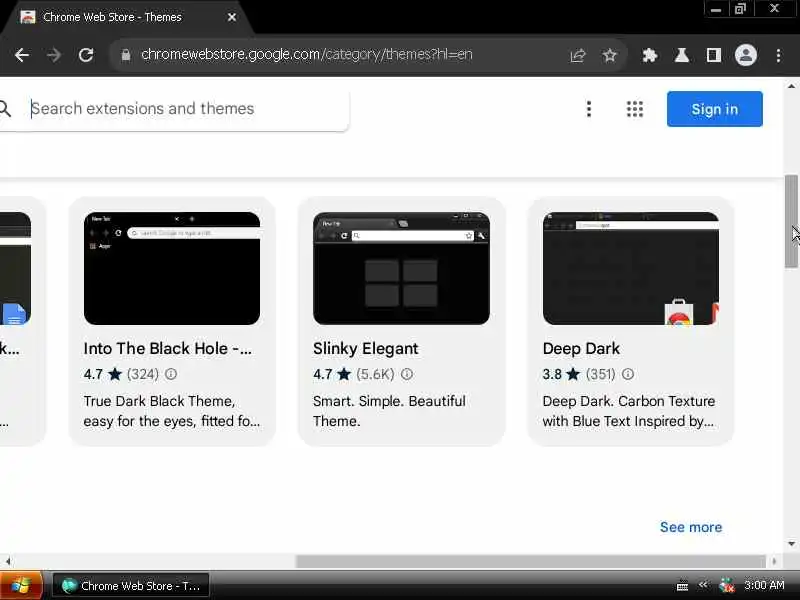The width and height of the screenshot is (800, 600).
Task: Click the See more link
Action: point(691,527)
